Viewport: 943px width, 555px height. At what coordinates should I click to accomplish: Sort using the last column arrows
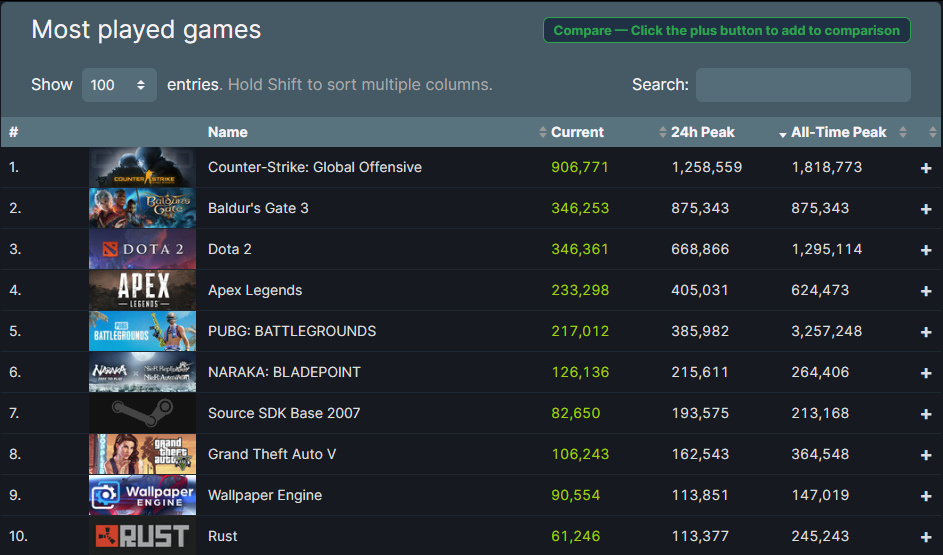(x=932, y=132)
